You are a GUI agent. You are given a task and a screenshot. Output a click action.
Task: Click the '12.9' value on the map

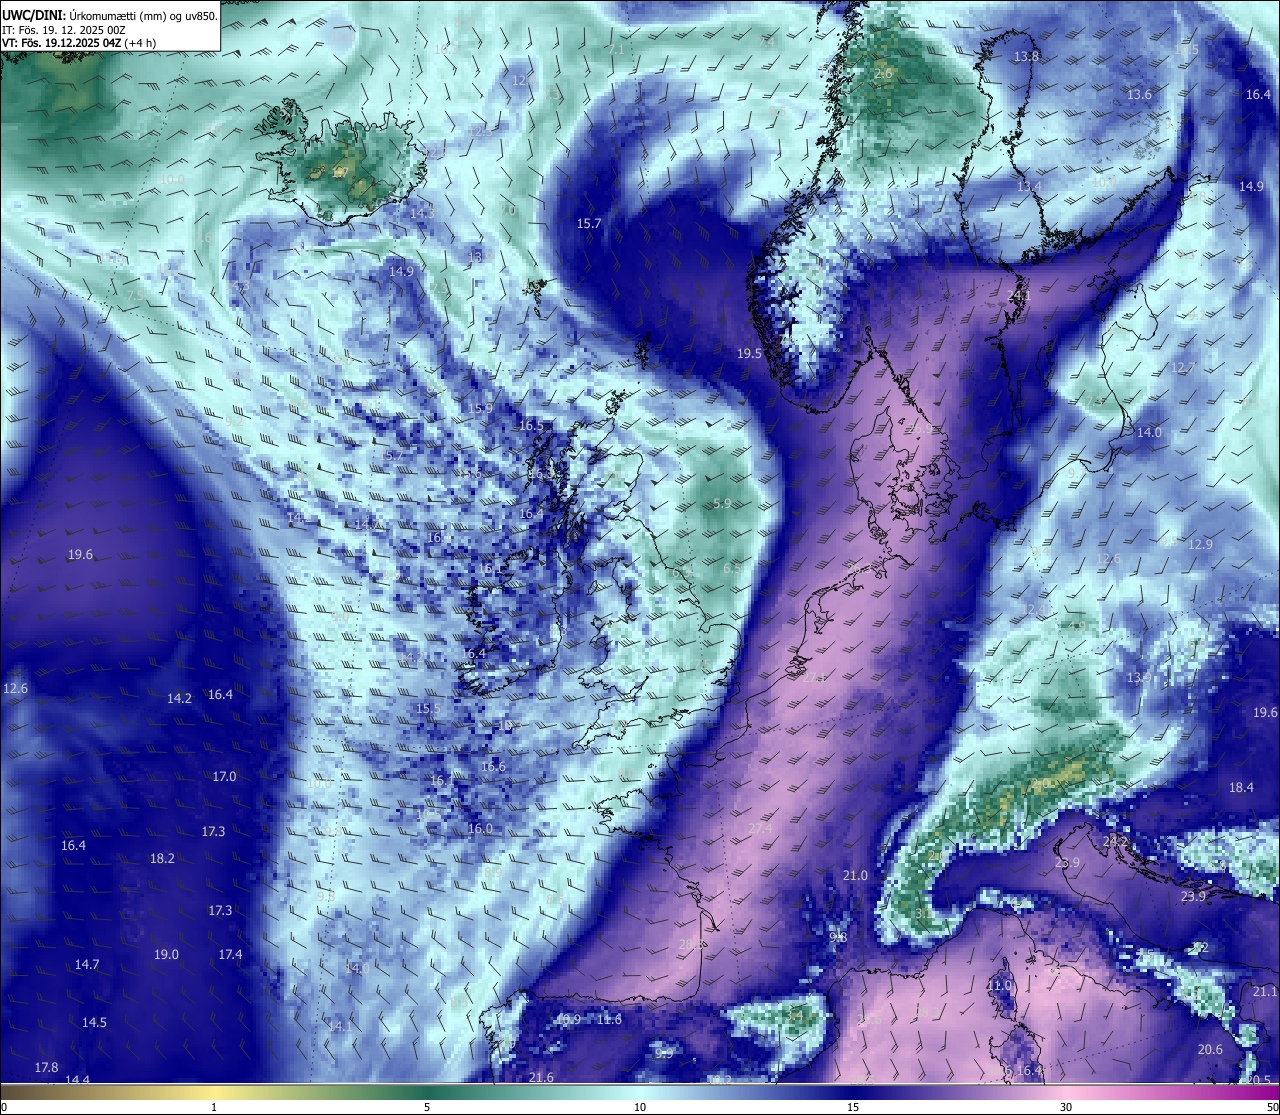(1200, 544)
